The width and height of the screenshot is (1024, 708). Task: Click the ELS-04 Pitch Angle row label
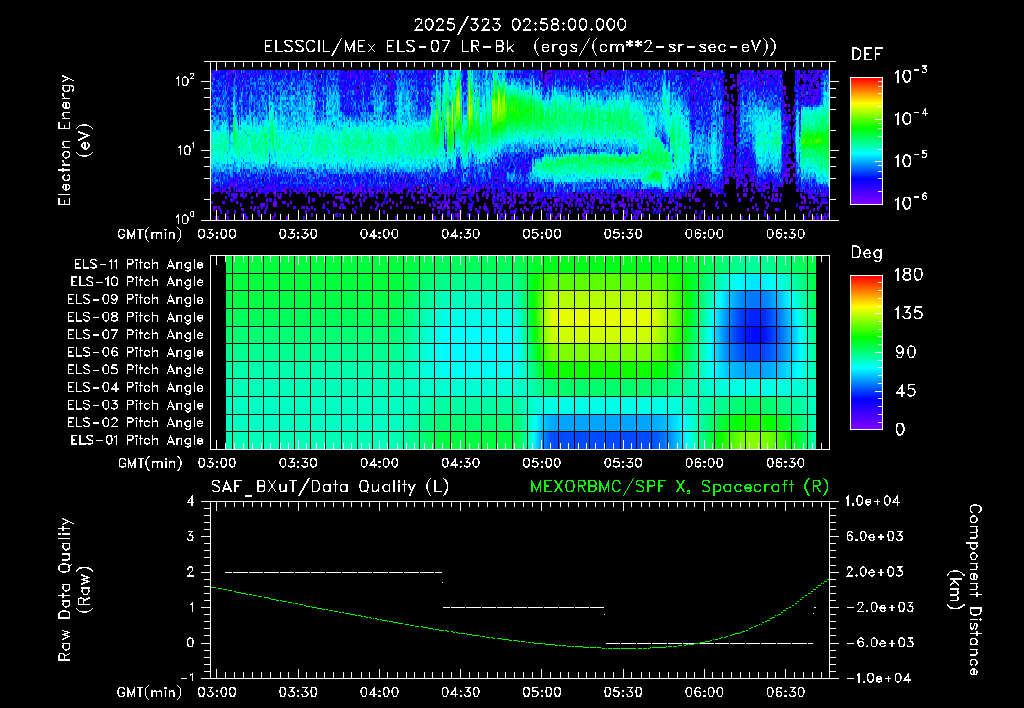point(135,387)
